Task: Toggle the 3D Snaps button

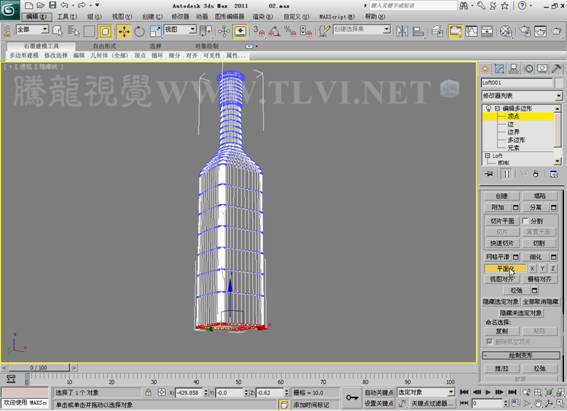Action: (259, 31)
